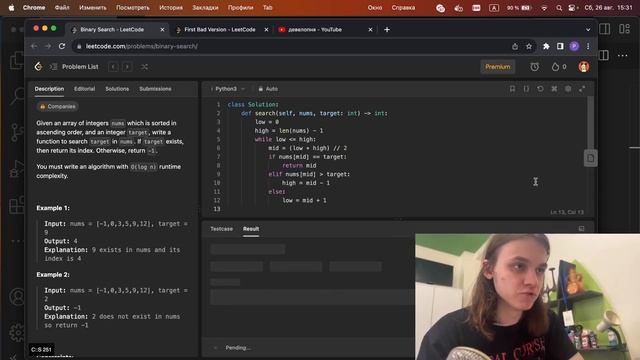Open the Файл menu
This screenshot has height=360, width=640.
coord(62,8)
